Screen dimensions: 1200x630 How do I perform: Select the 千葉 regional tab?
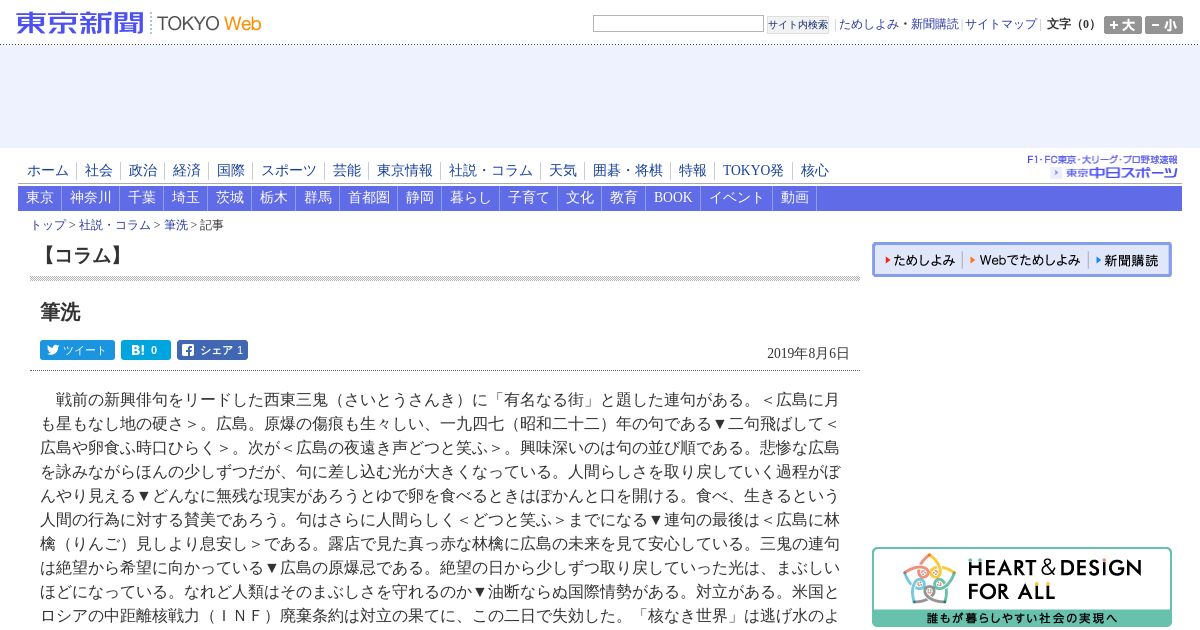142,198
